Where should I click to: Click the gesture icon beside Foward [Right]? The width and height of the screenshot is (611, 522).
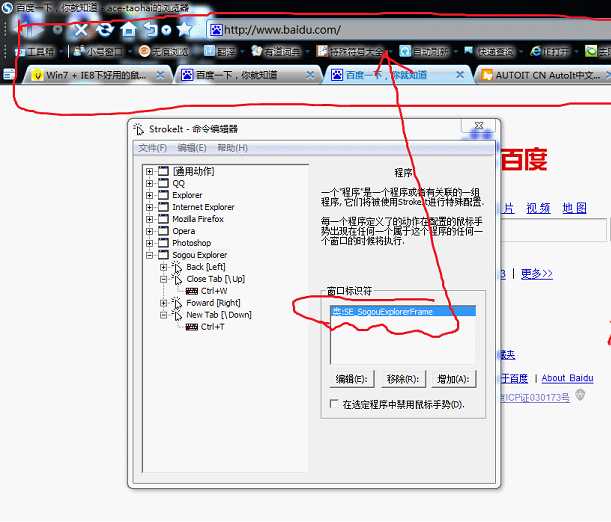(x=177, y=303)
